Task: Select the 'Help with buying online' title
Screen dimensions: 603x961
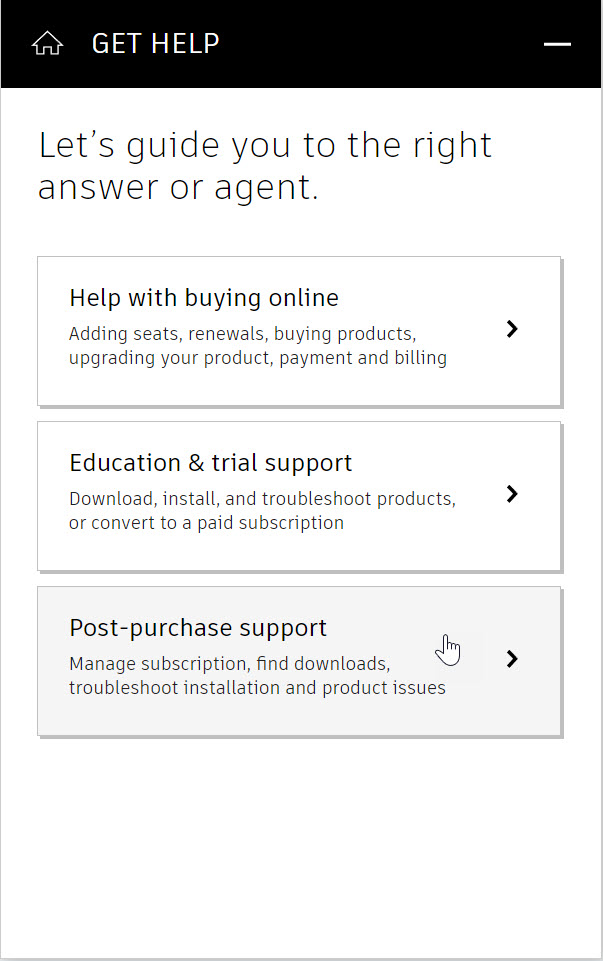Action: tap(204, 298)
